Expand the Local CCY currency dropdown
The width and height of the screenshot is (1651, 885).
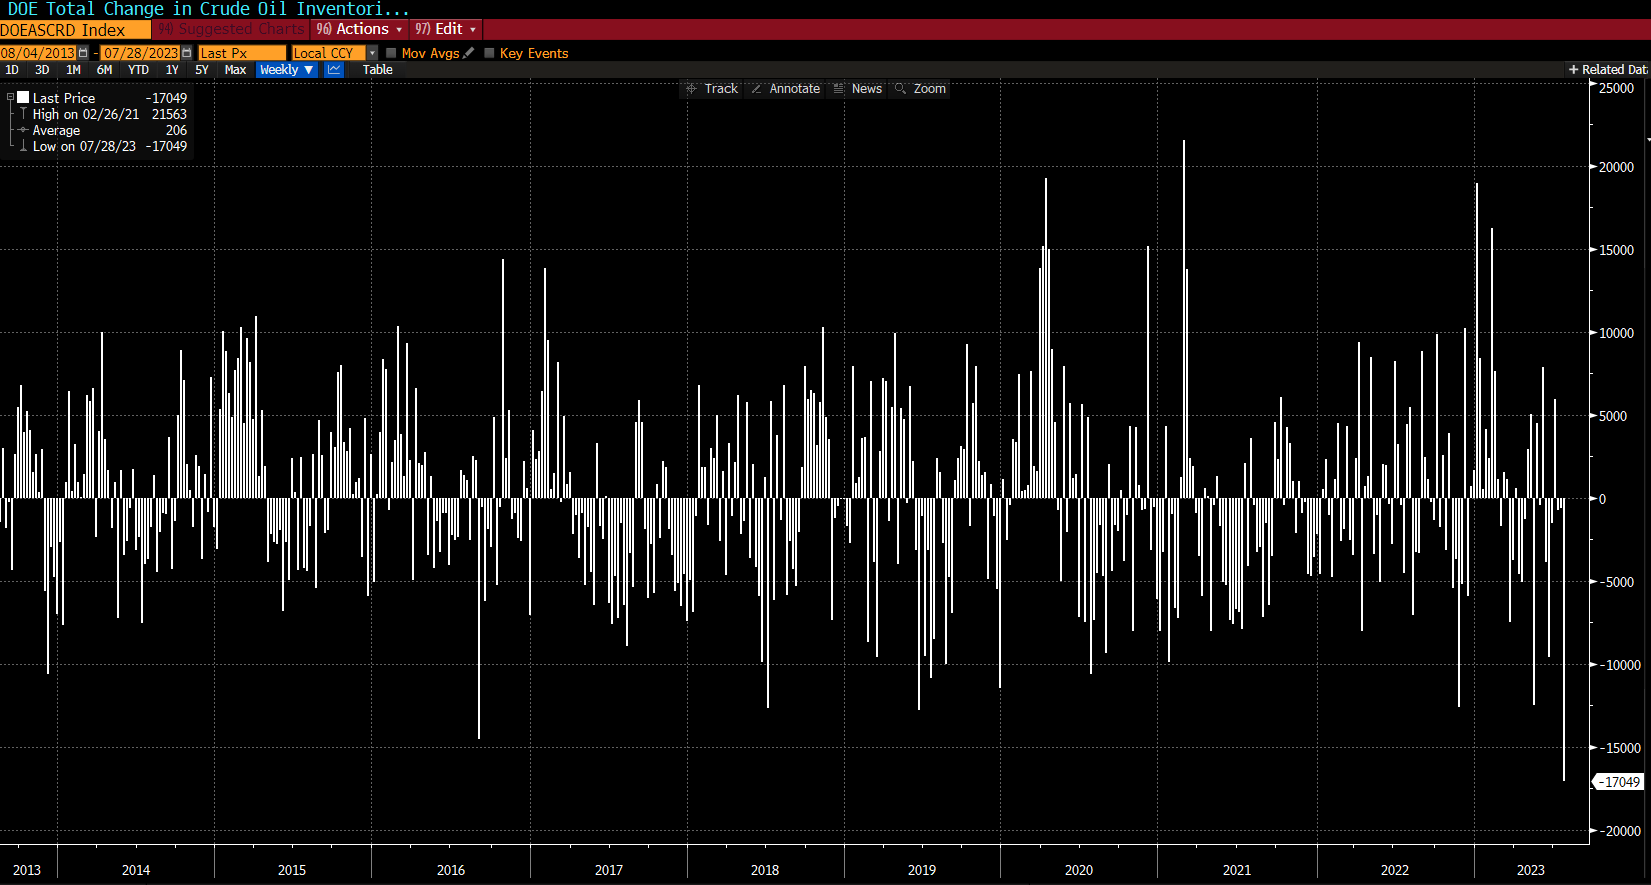(x=372, y=53)
